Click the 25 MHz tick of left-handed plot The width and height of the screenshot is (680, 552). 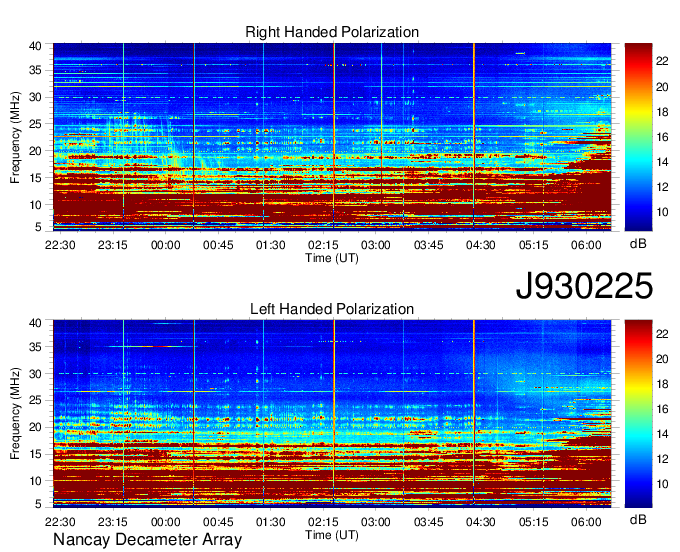35,401
